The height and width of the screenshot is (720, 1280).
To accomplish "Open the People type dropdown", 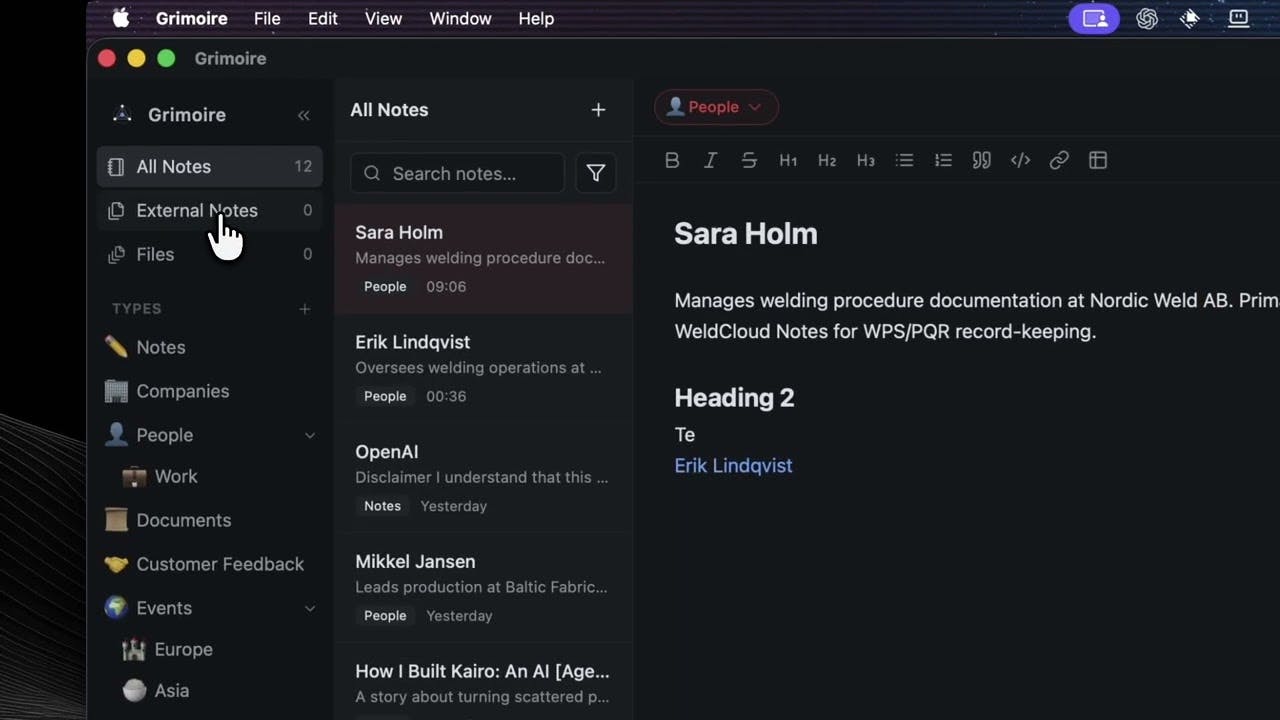I will (716, 107).
